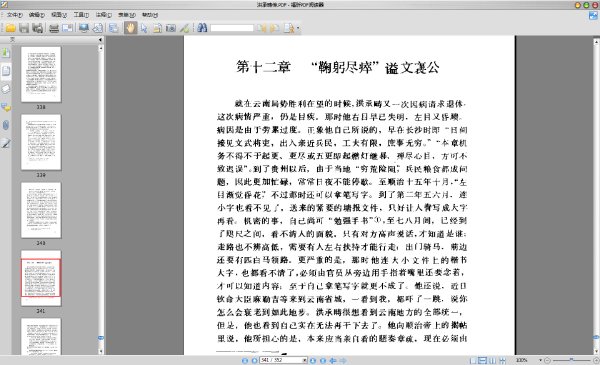
Task: Click the monitor screen toolbar icon
Action: tap(84, 28)
